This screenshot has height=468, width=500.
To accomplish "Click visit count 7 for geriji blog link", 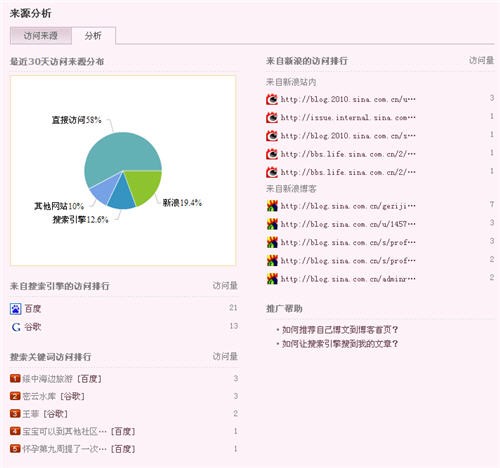I will 492,204.
